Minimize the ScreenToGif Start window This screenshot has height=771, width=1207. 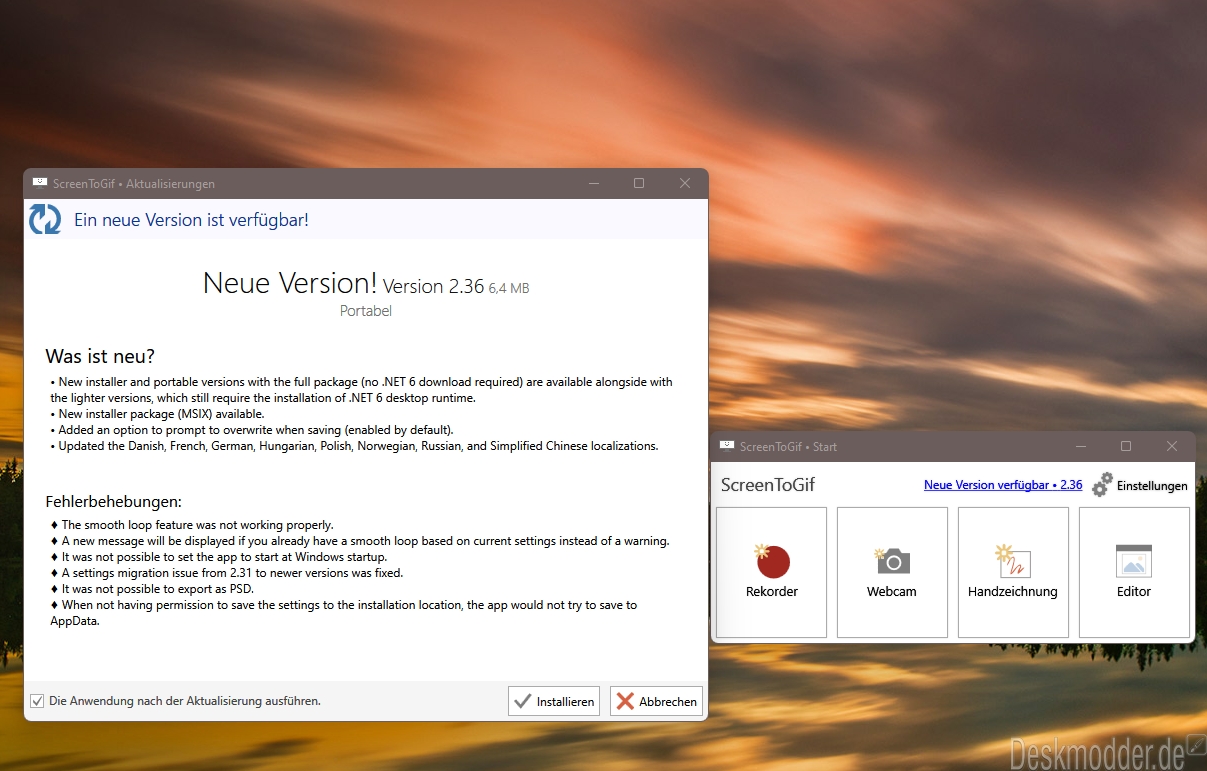coord(1081,446)
